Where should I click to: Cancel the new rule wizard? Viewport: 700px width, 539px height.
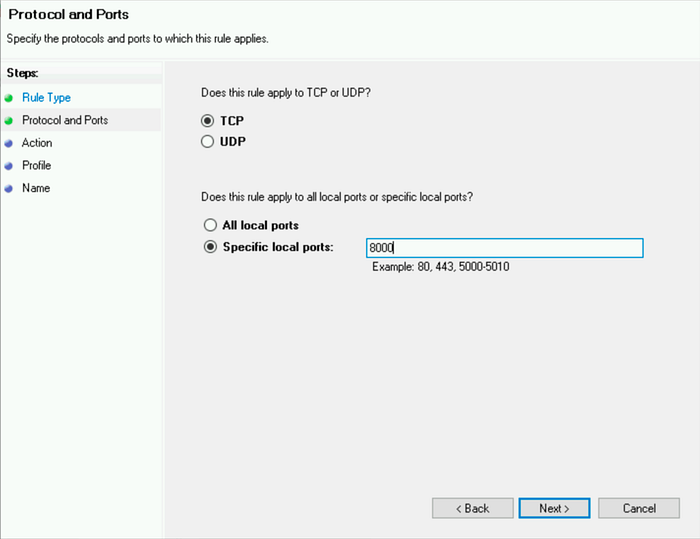(x=639, y=508)
